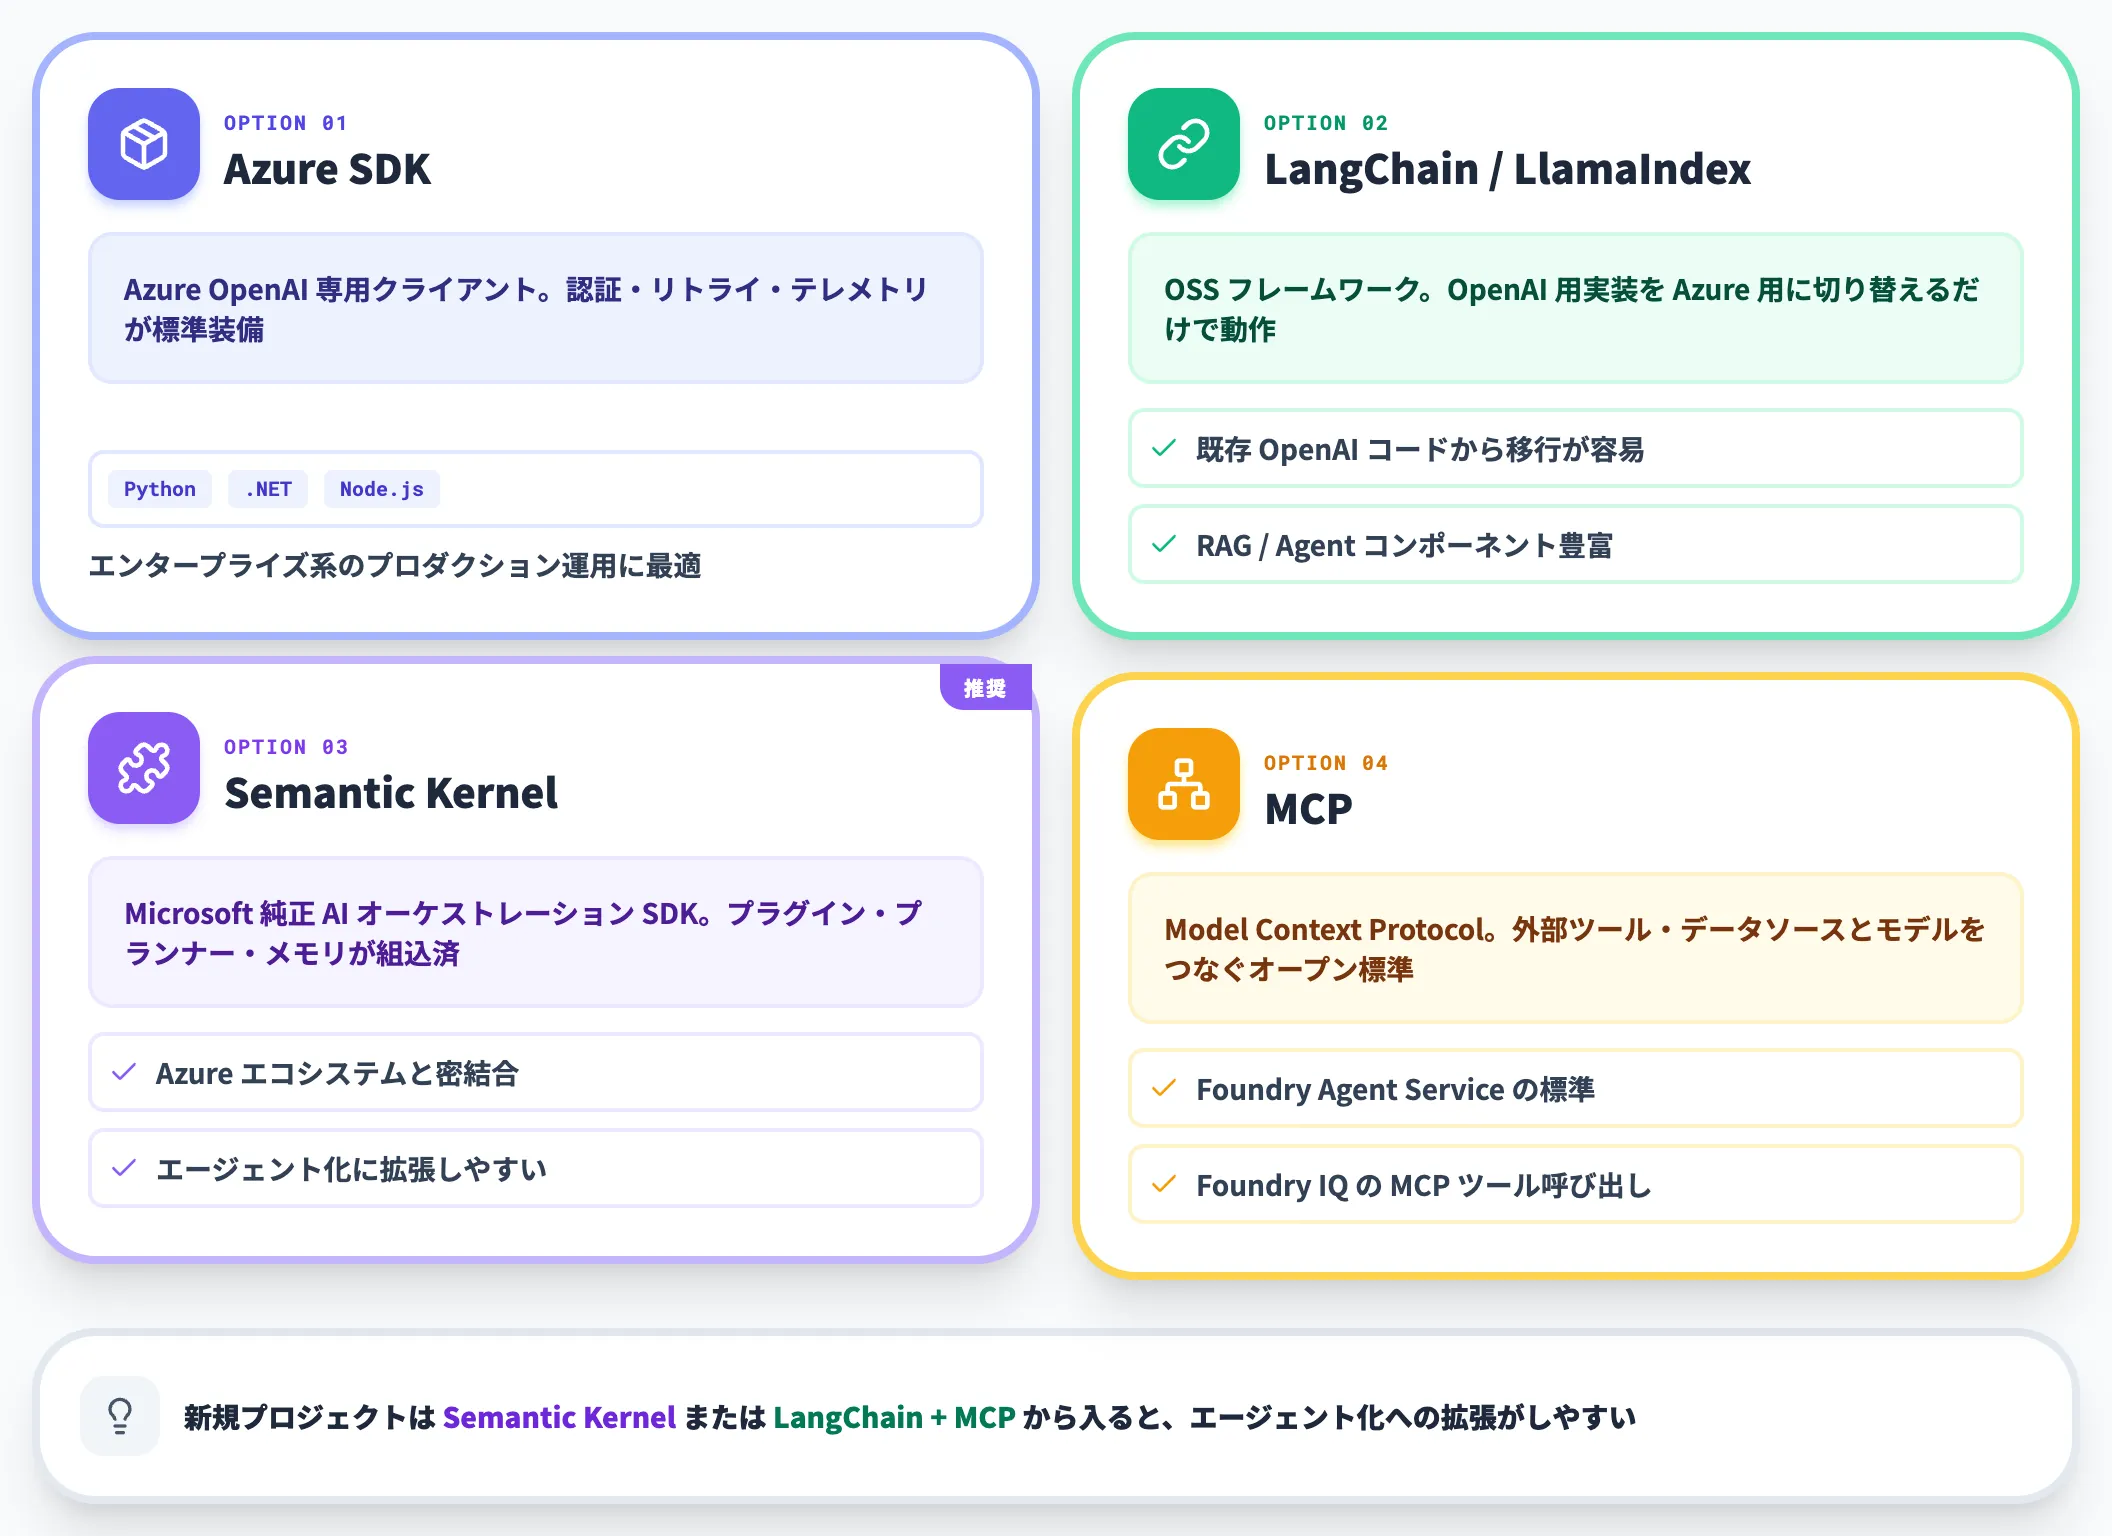Viewport: 2112px width, 1536px height.
Task: Click checkmark beside Azure エコシステムと密結合
Action: 124,1072
